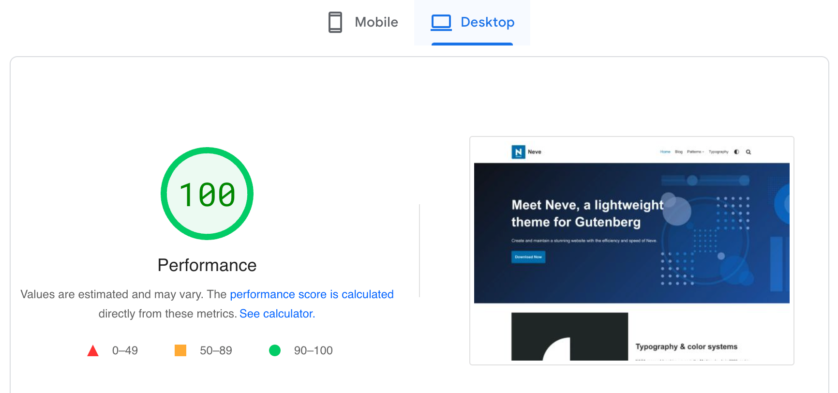Click the Download Now button in preview
Image resolution: width=838 pixels, height=393 pixels.
coord(528,257)
